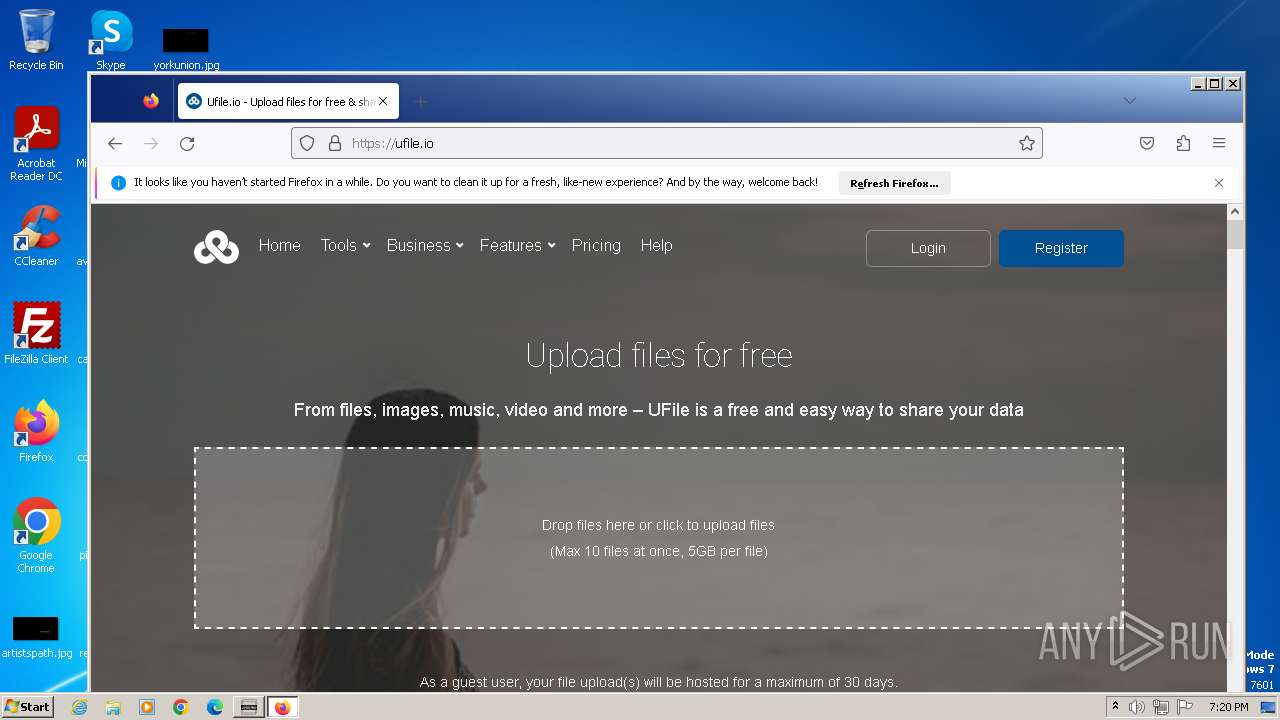The image size is (1280, 720).
Task: Click the tracking protection shield icon
Action: pyautogui.click(x=307, y=143)
